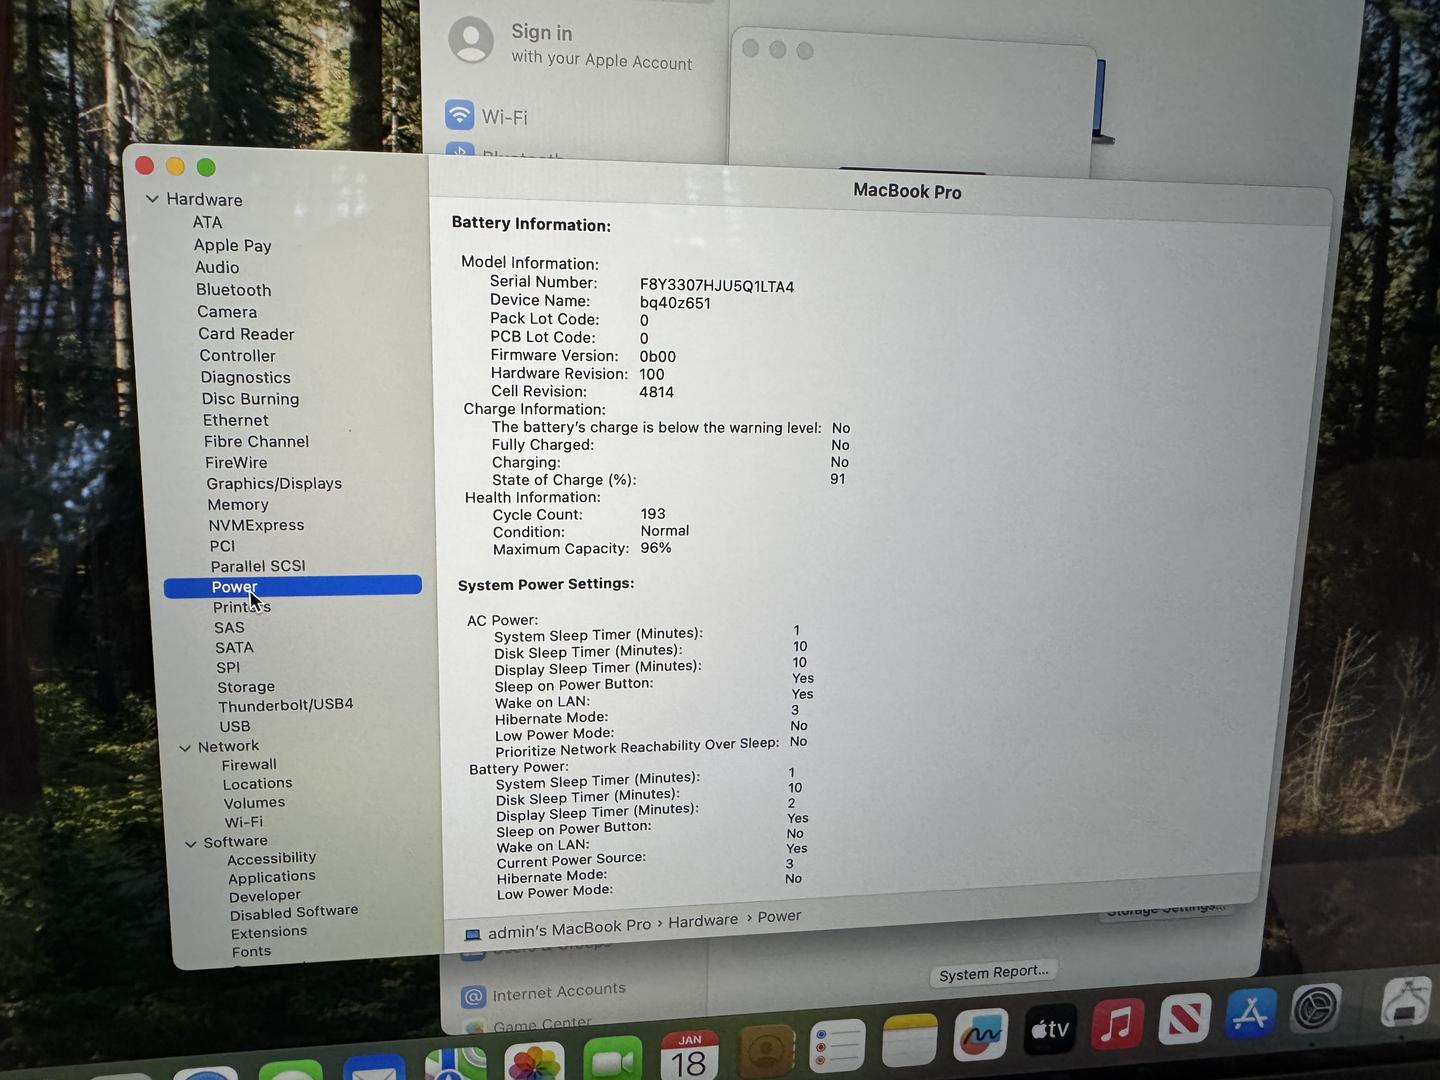The width and height of the screenshot is (1440, 1080).
Task: Click the computer icon in the path bar
Action: [473, 935]
